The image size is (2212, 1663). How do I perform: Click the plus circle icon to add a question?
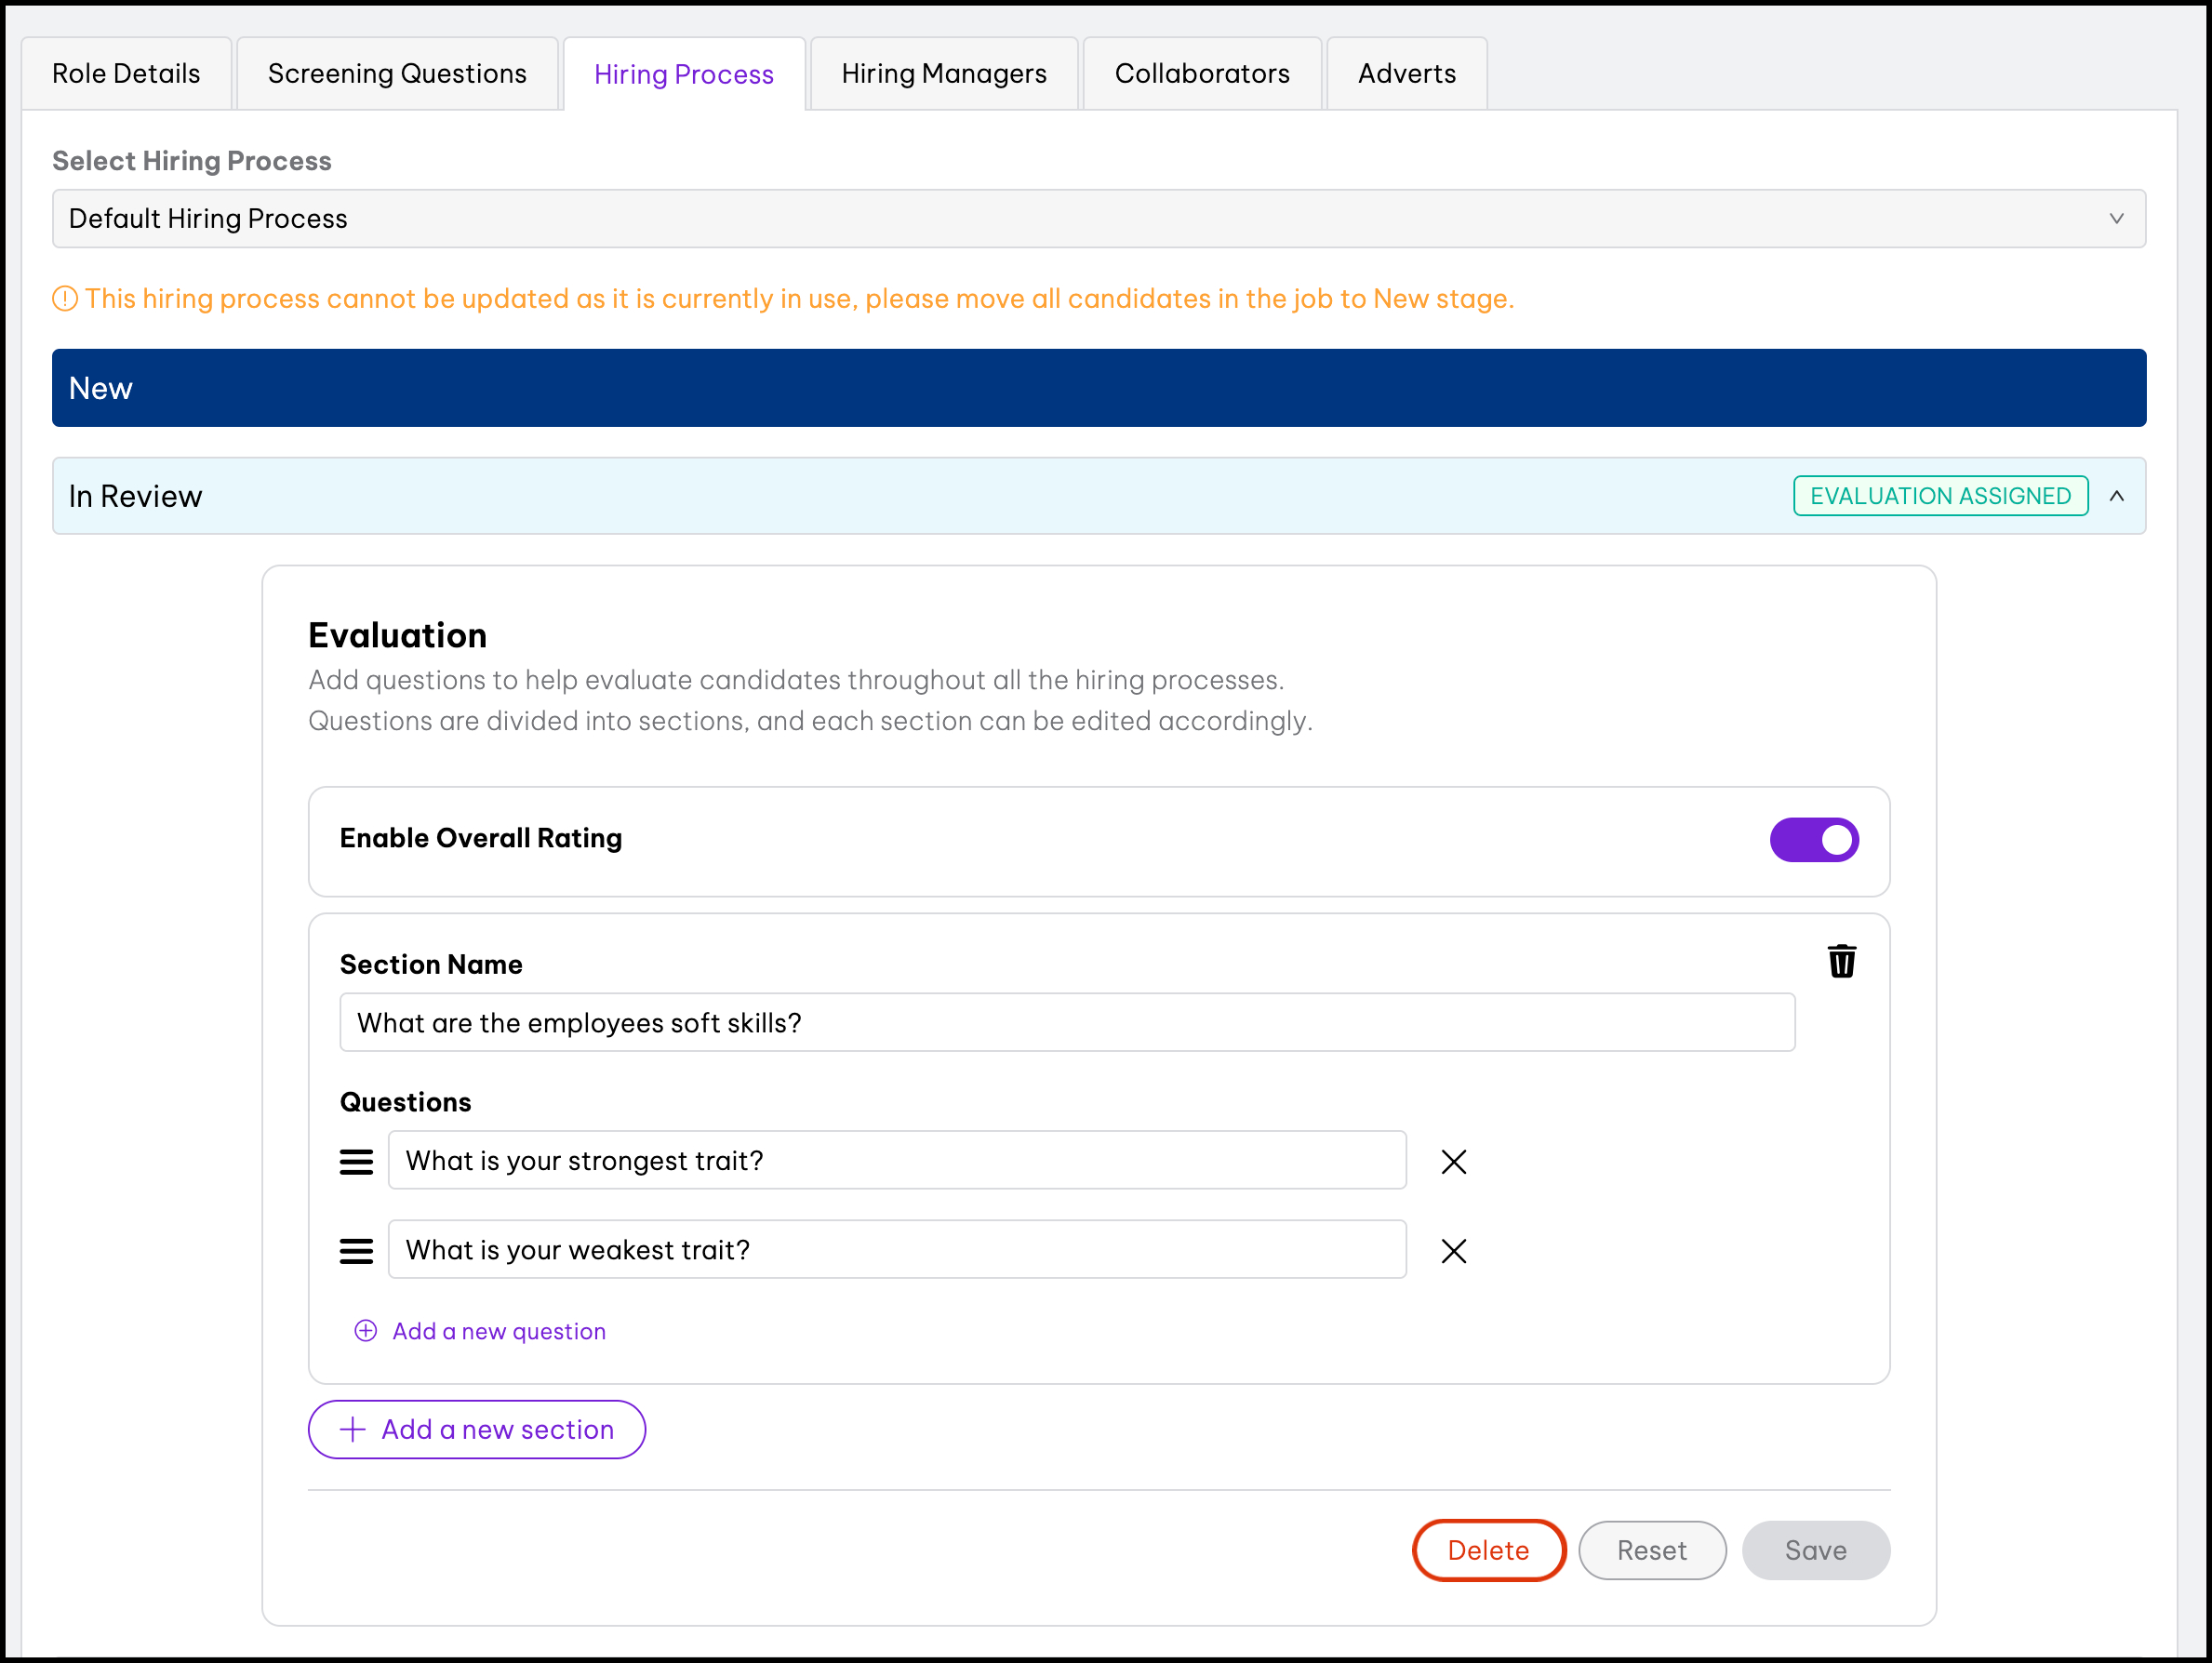[x=366, y=1330]
